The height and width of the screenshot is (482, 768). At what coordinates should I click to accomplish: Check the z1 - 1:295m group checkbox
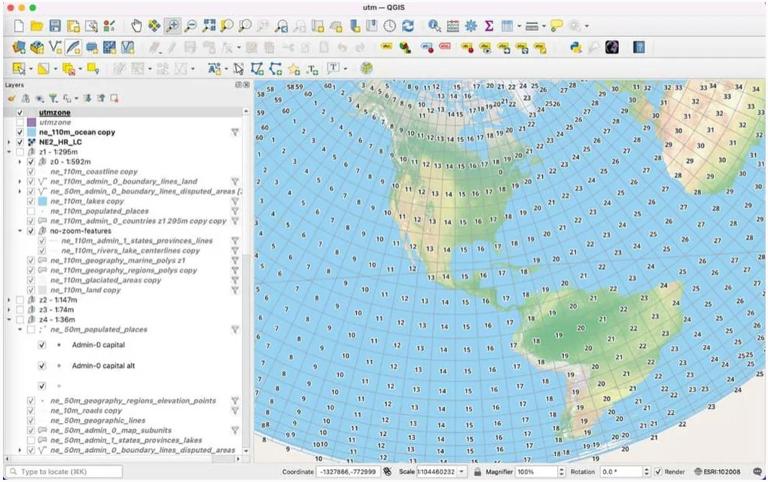[20, 152]
